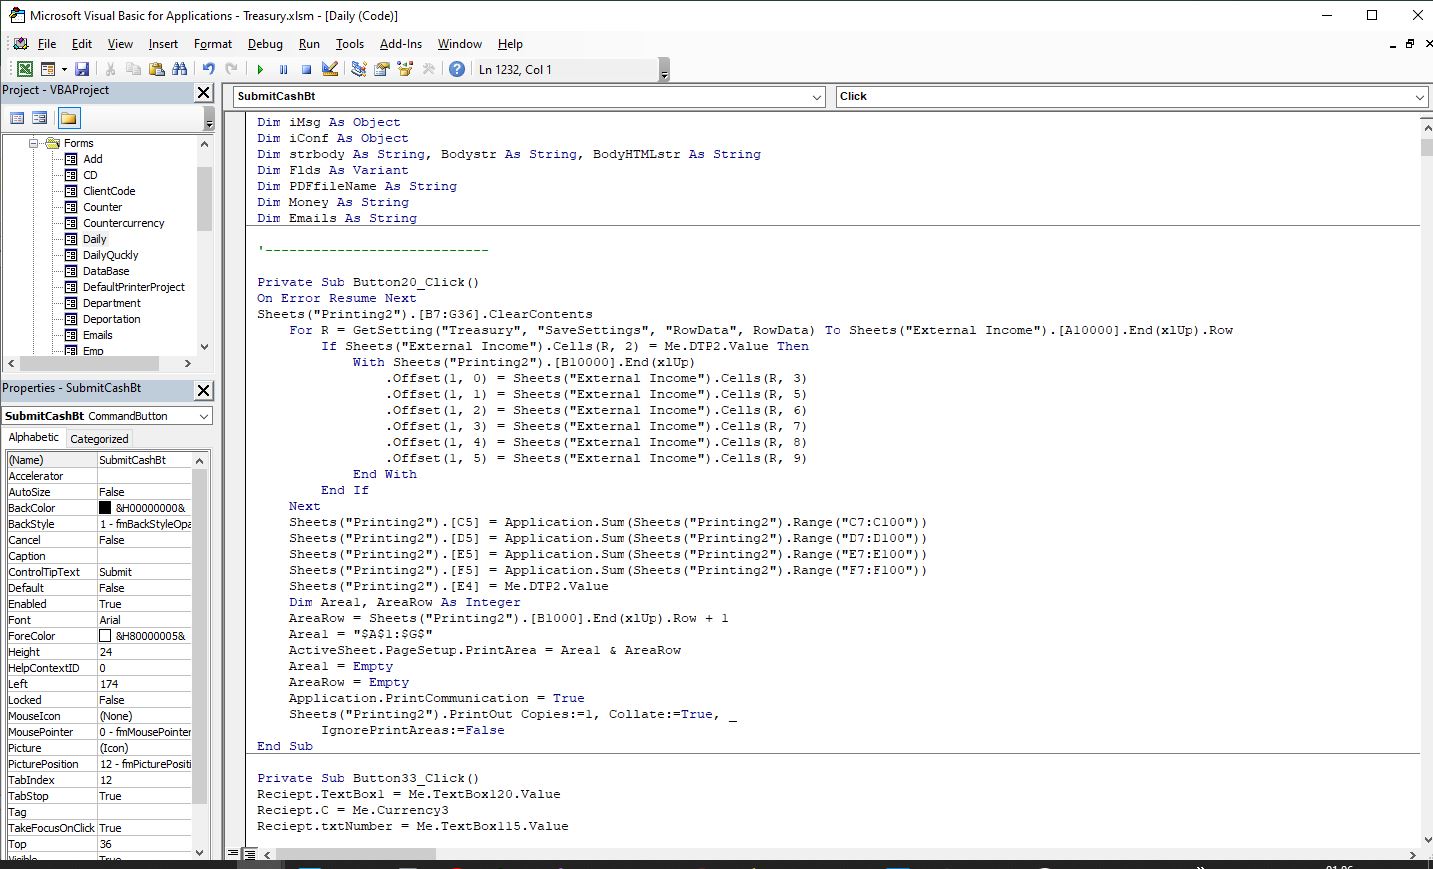Image resolution: width=1433 pixels, height=869 pixels.
Task: Open the Click procedure dropdown
Action: (x=1420, y=97)
